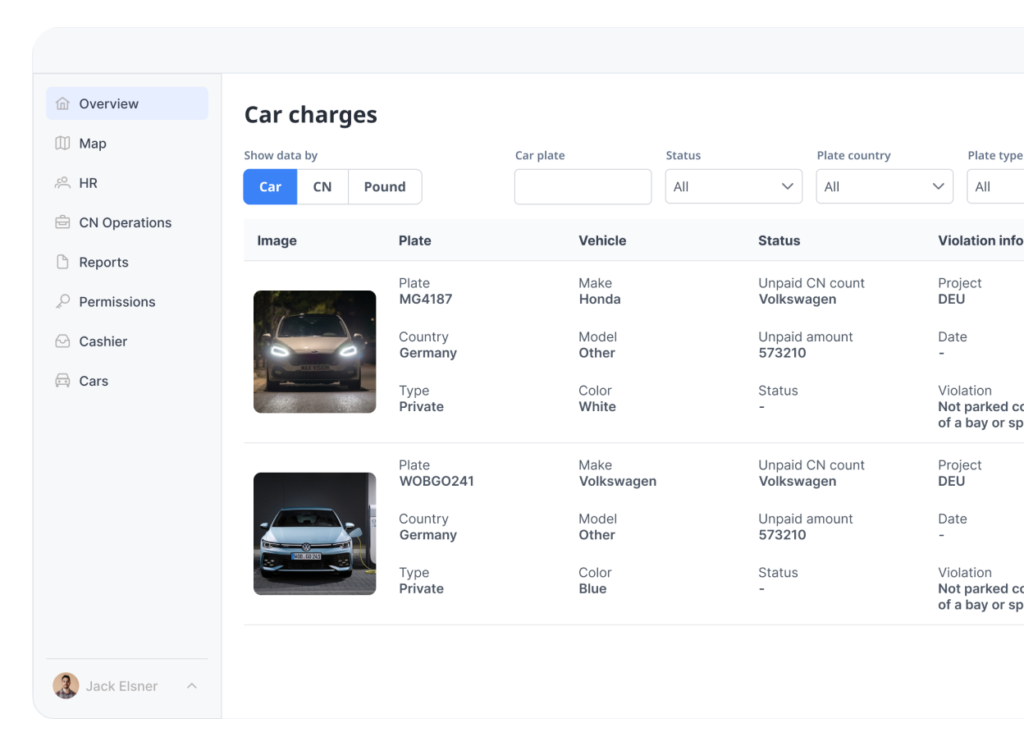Click the Overview home icon in sidebar

[x=63, y=104]
